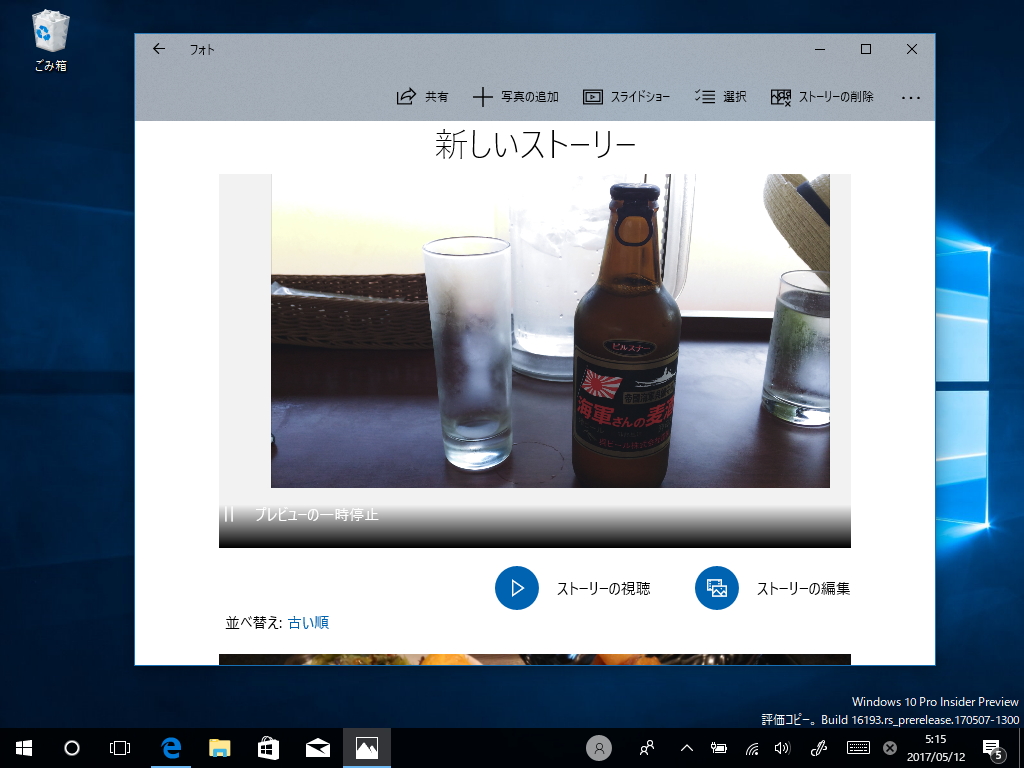The image size is (1024, 768).
Task: Click the Cortana search icon
Action: [x=71, y=747]
